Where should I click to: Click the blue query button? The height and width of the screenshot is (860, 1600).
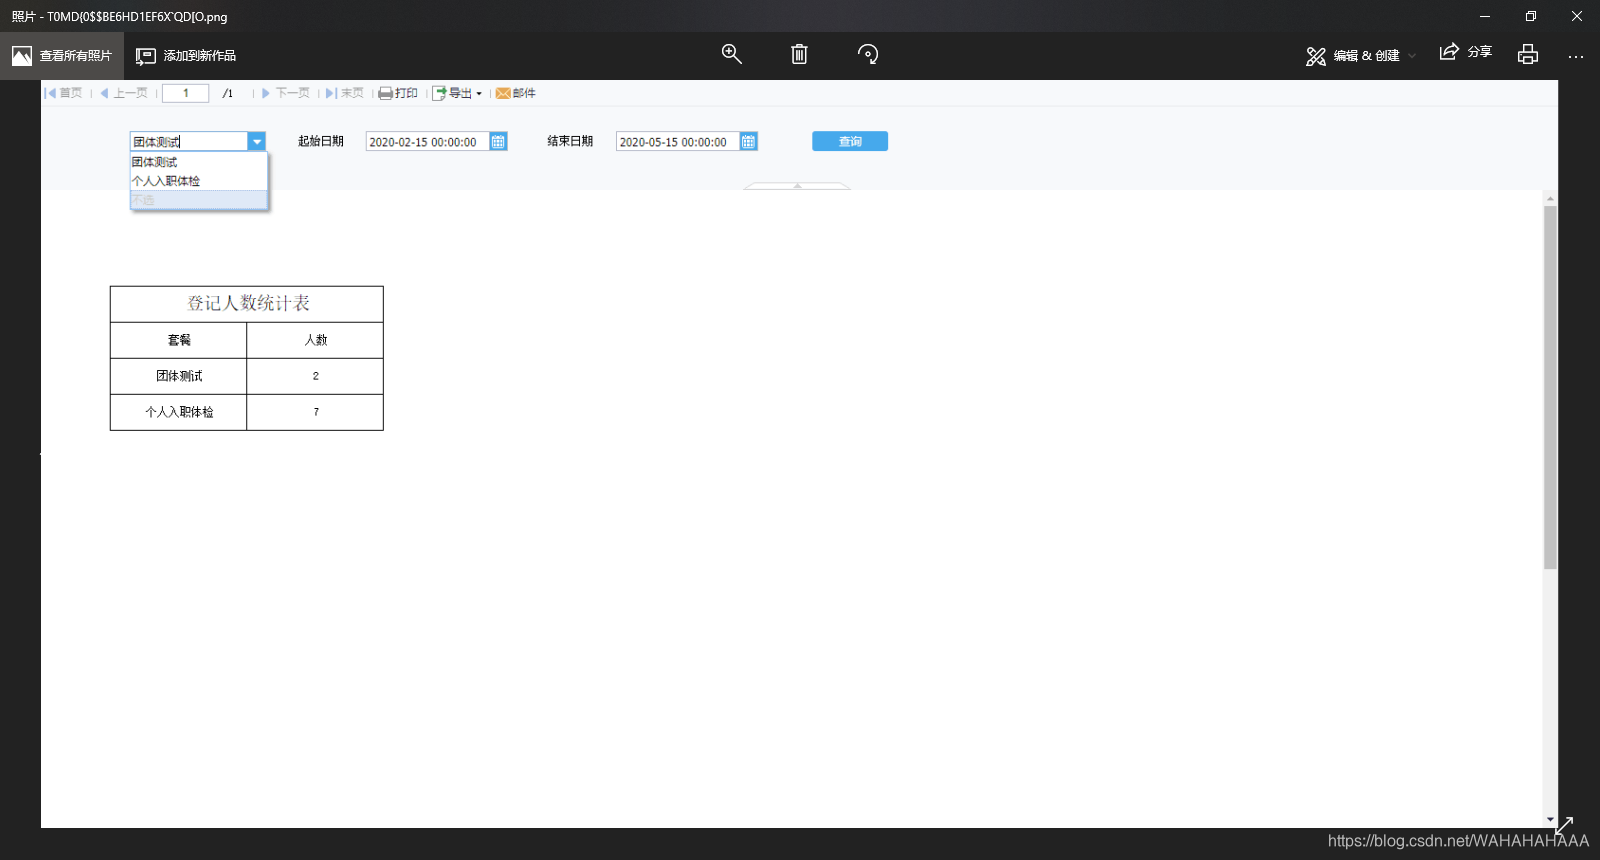[x=850, y=142]
